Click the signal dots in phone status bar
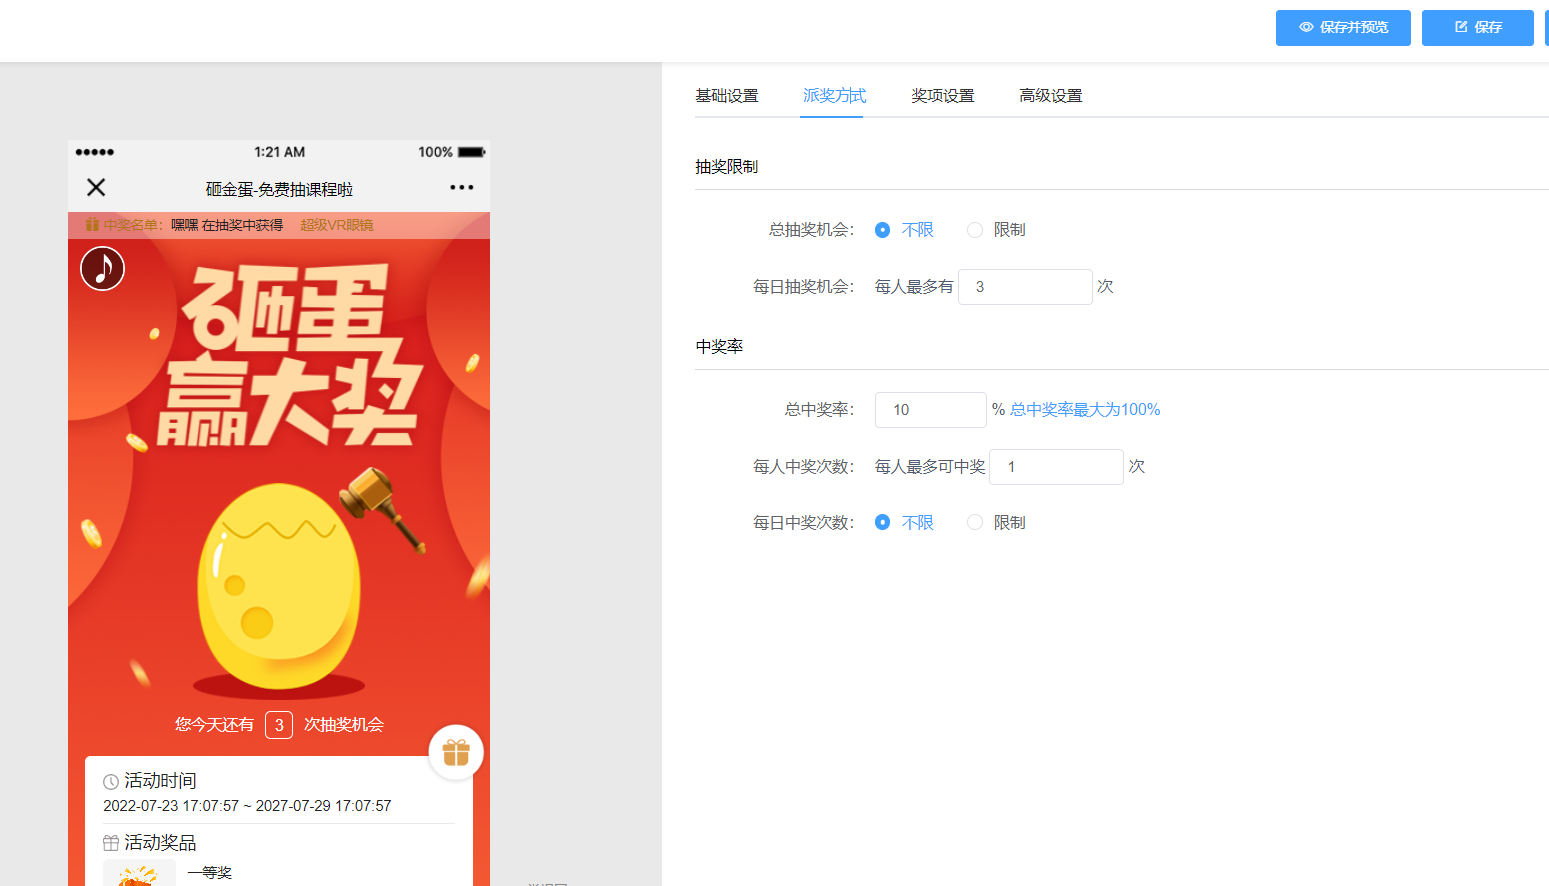1549x886 pixels. point(95,152)
